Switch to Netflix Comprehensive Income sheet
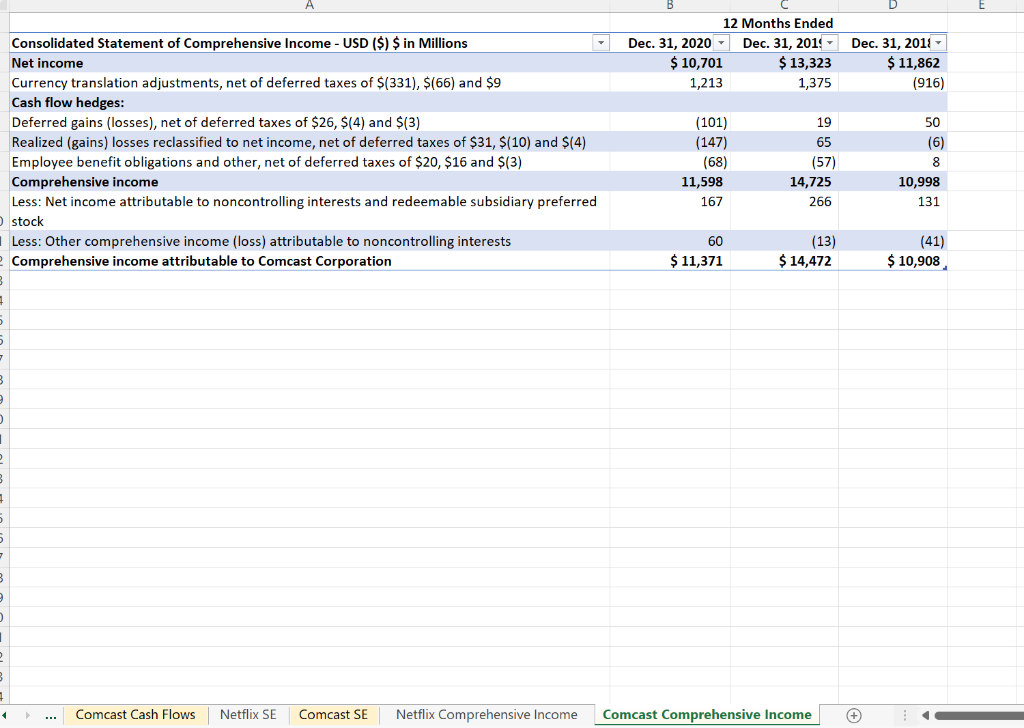The width and height of the screenshot is (1024, 728). 487,714
